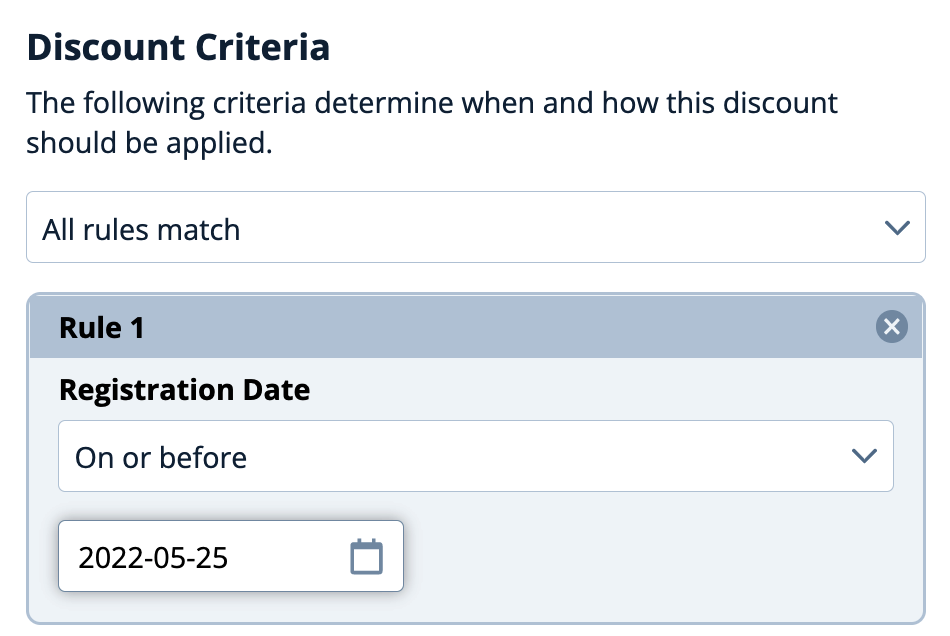Click the circular X on Rule 1 header
The height and width of the screenshot is (636, 950).
tap(891, 327)
